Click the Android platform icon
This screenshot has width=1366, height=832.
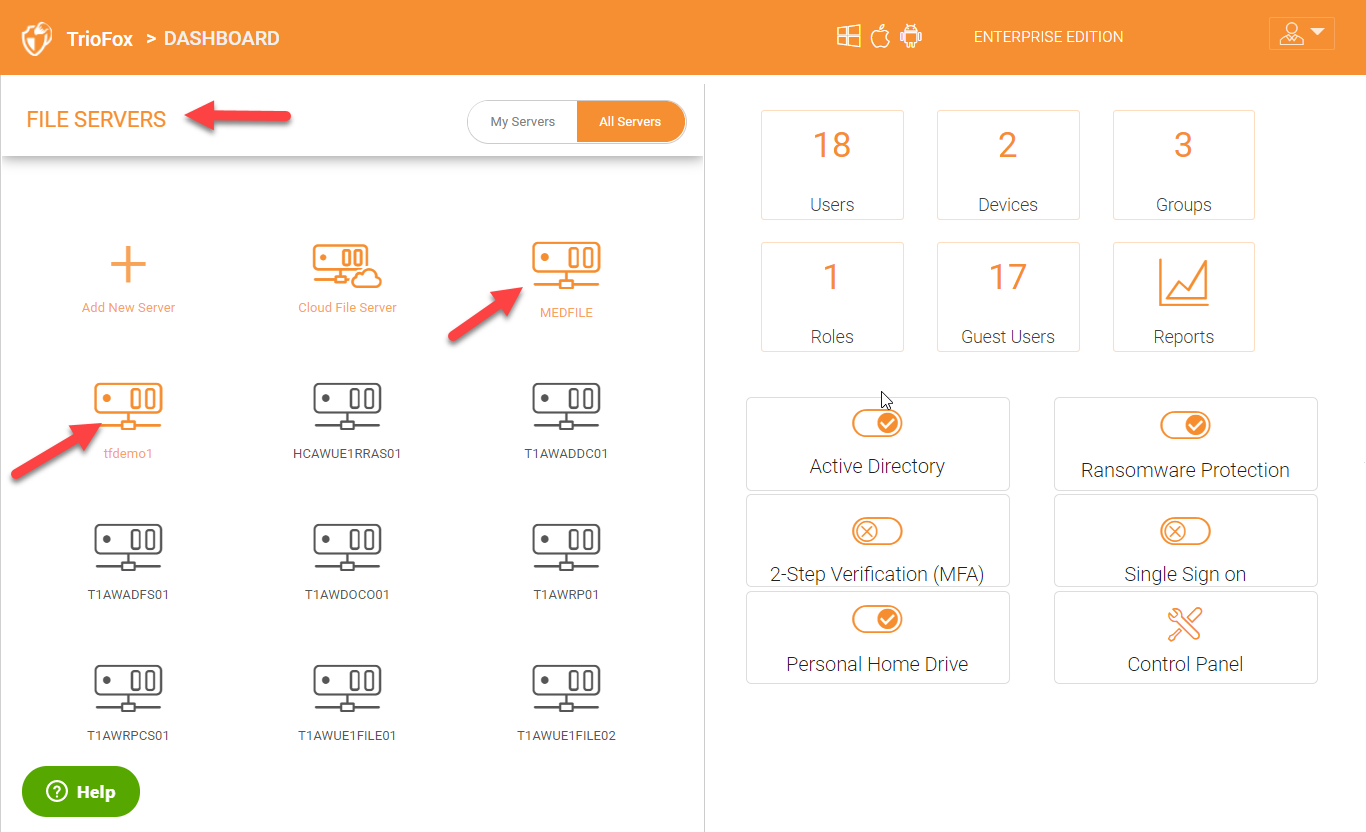click(x=910, y=37)
